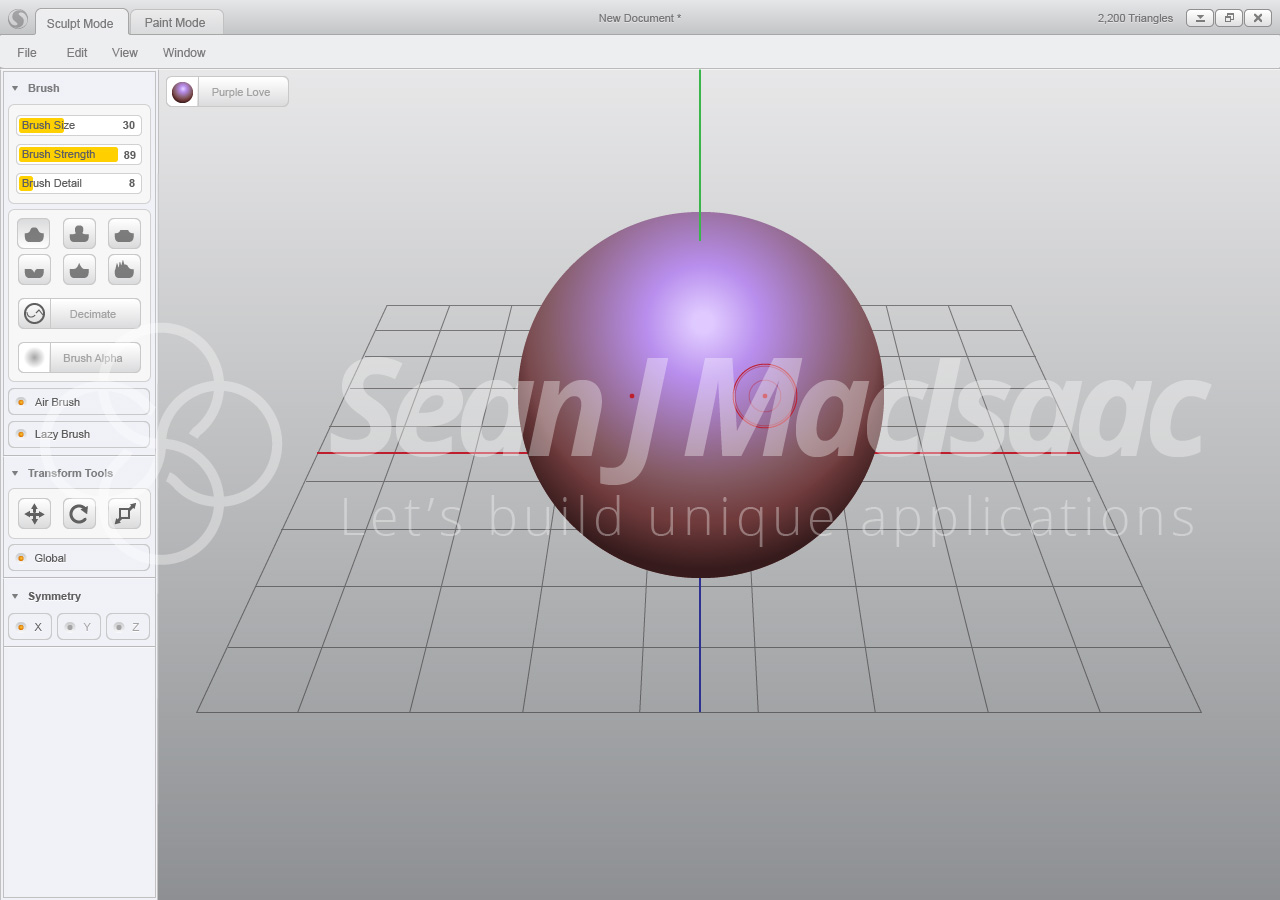Select the spiky multi-peak brush
This screenshot has width=1280, height=900.
pyautogui.click(x=124, y=270)
